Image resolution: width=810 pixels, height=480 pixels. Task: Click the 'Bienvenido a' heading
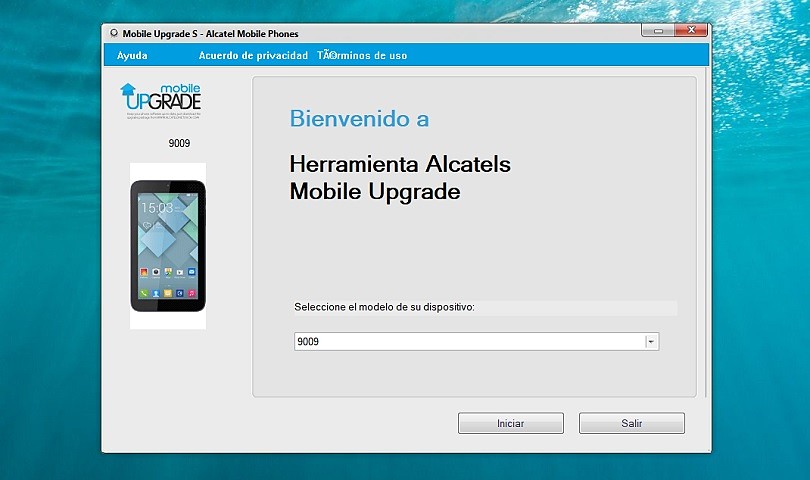click(x=359, y=118)
